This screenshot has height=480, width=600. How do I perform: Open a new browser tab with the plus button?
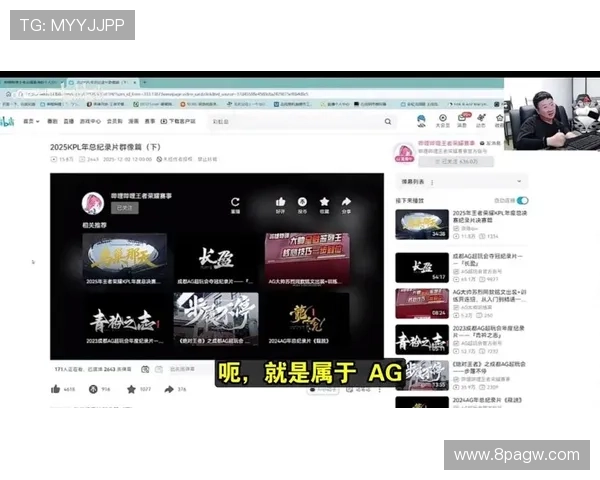tap(145, 82)
